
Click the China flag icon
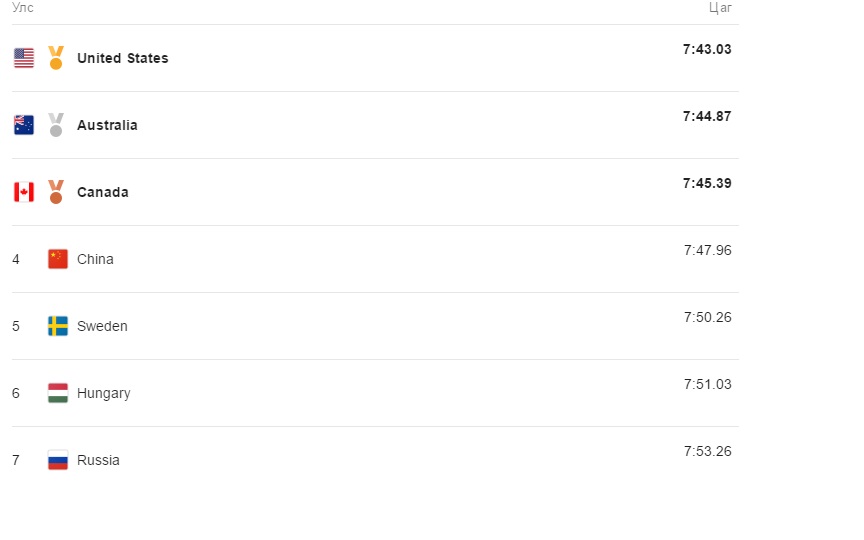pos(58,259)
